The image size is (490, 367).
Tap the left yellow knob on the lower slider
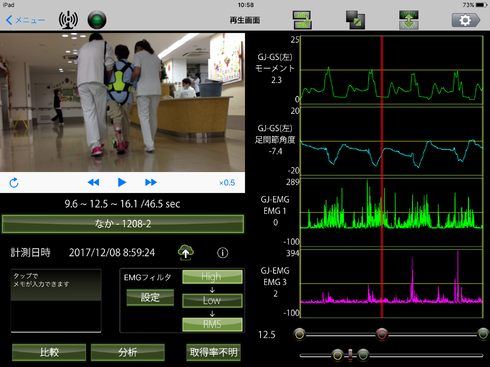(x=337, y=355)
